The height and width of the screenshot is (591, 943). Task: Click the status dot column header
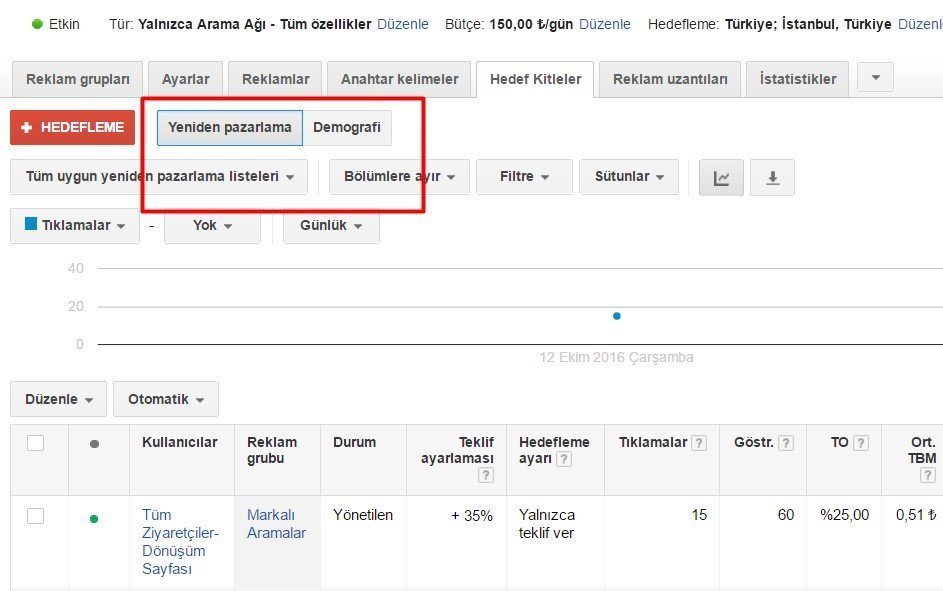(94, 443)
